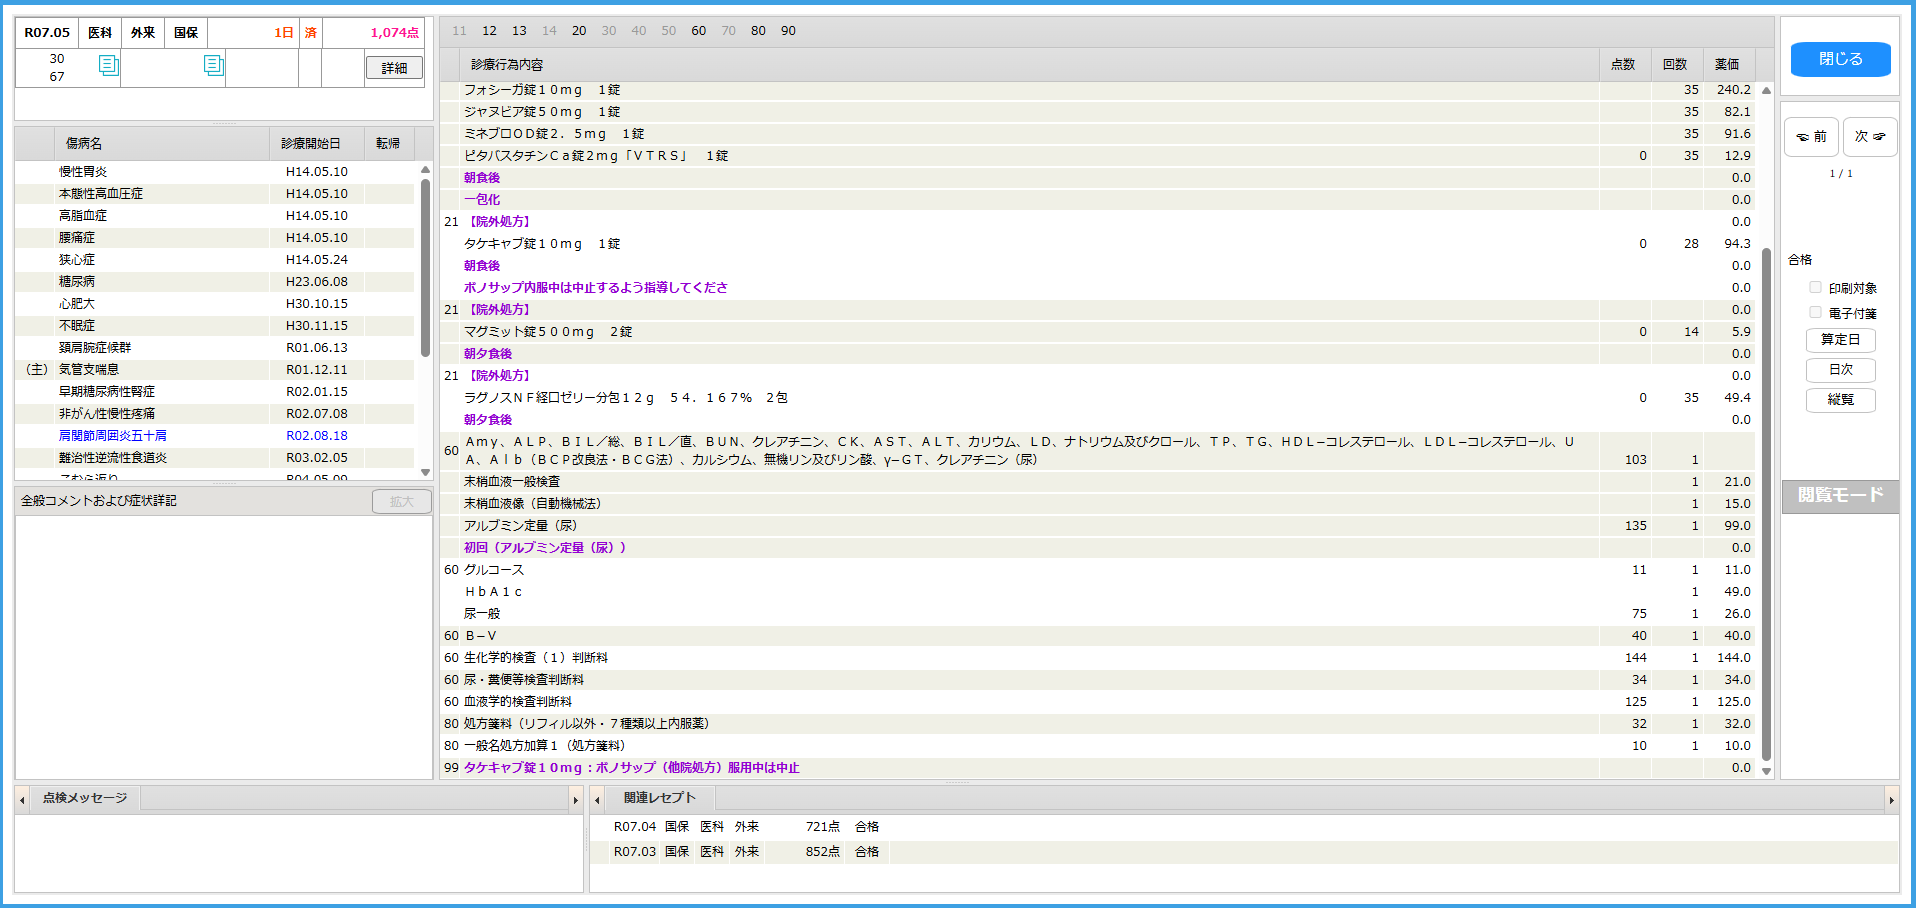The image size is (1916, 908).
Task: Click left arrow beside 点検メッセージ tab
Action: point(22,799)
